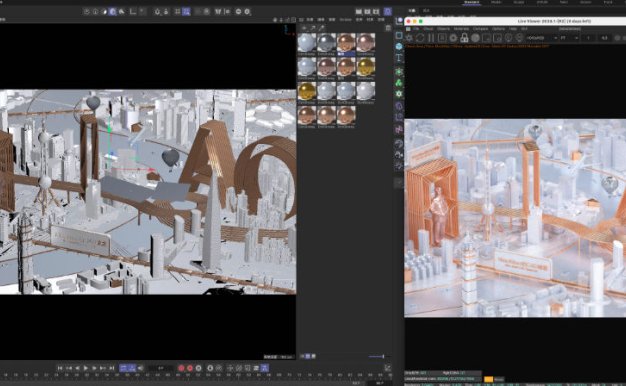Click the current frame field in timeline
626x386 pixels.
161,368
